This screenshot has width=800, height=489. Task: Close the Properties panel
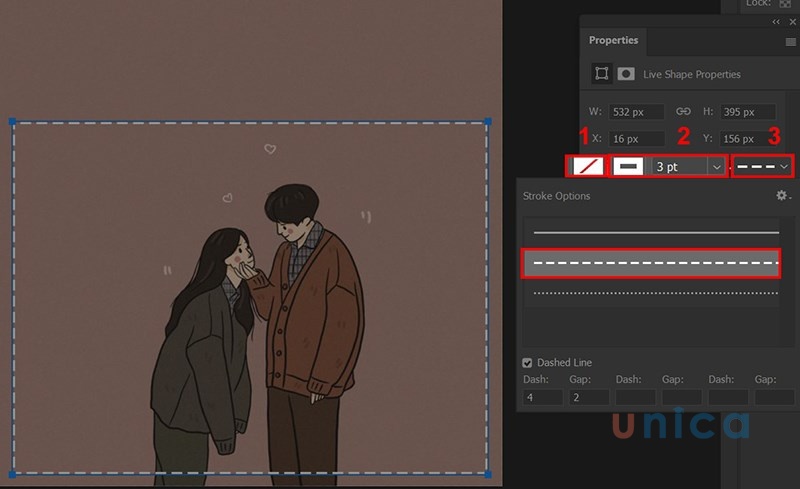point(792,22)
